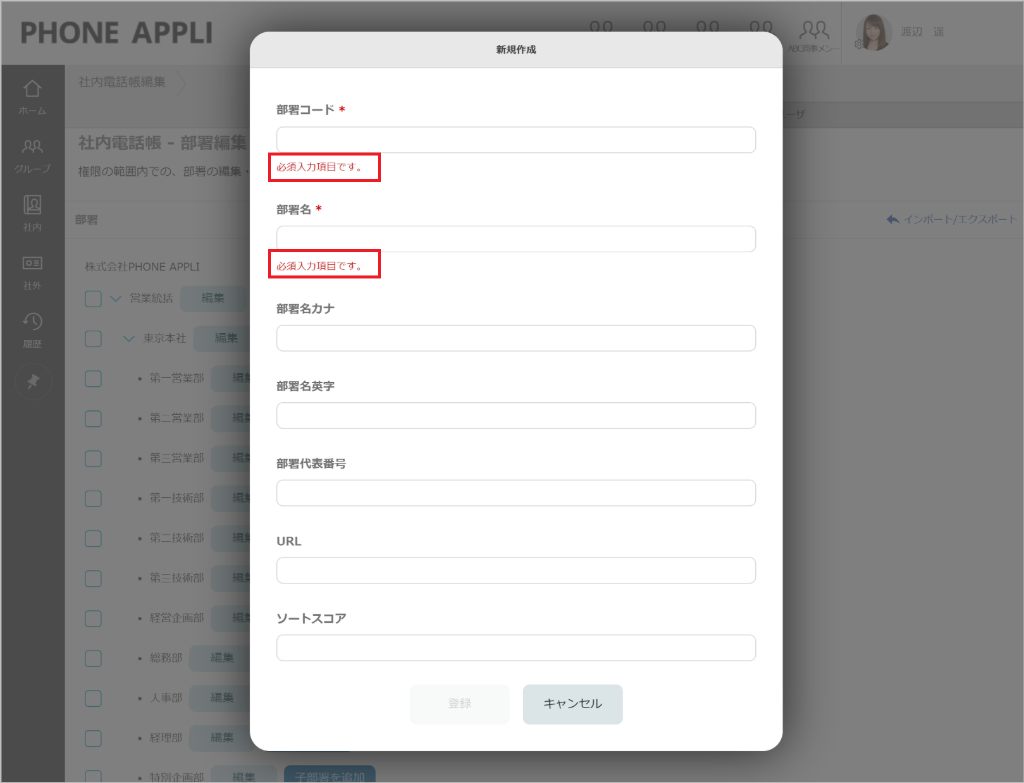This screenshot has width=1024, height=783.
Task: Open the history (履歴) icon
Action: pos(32,324)
